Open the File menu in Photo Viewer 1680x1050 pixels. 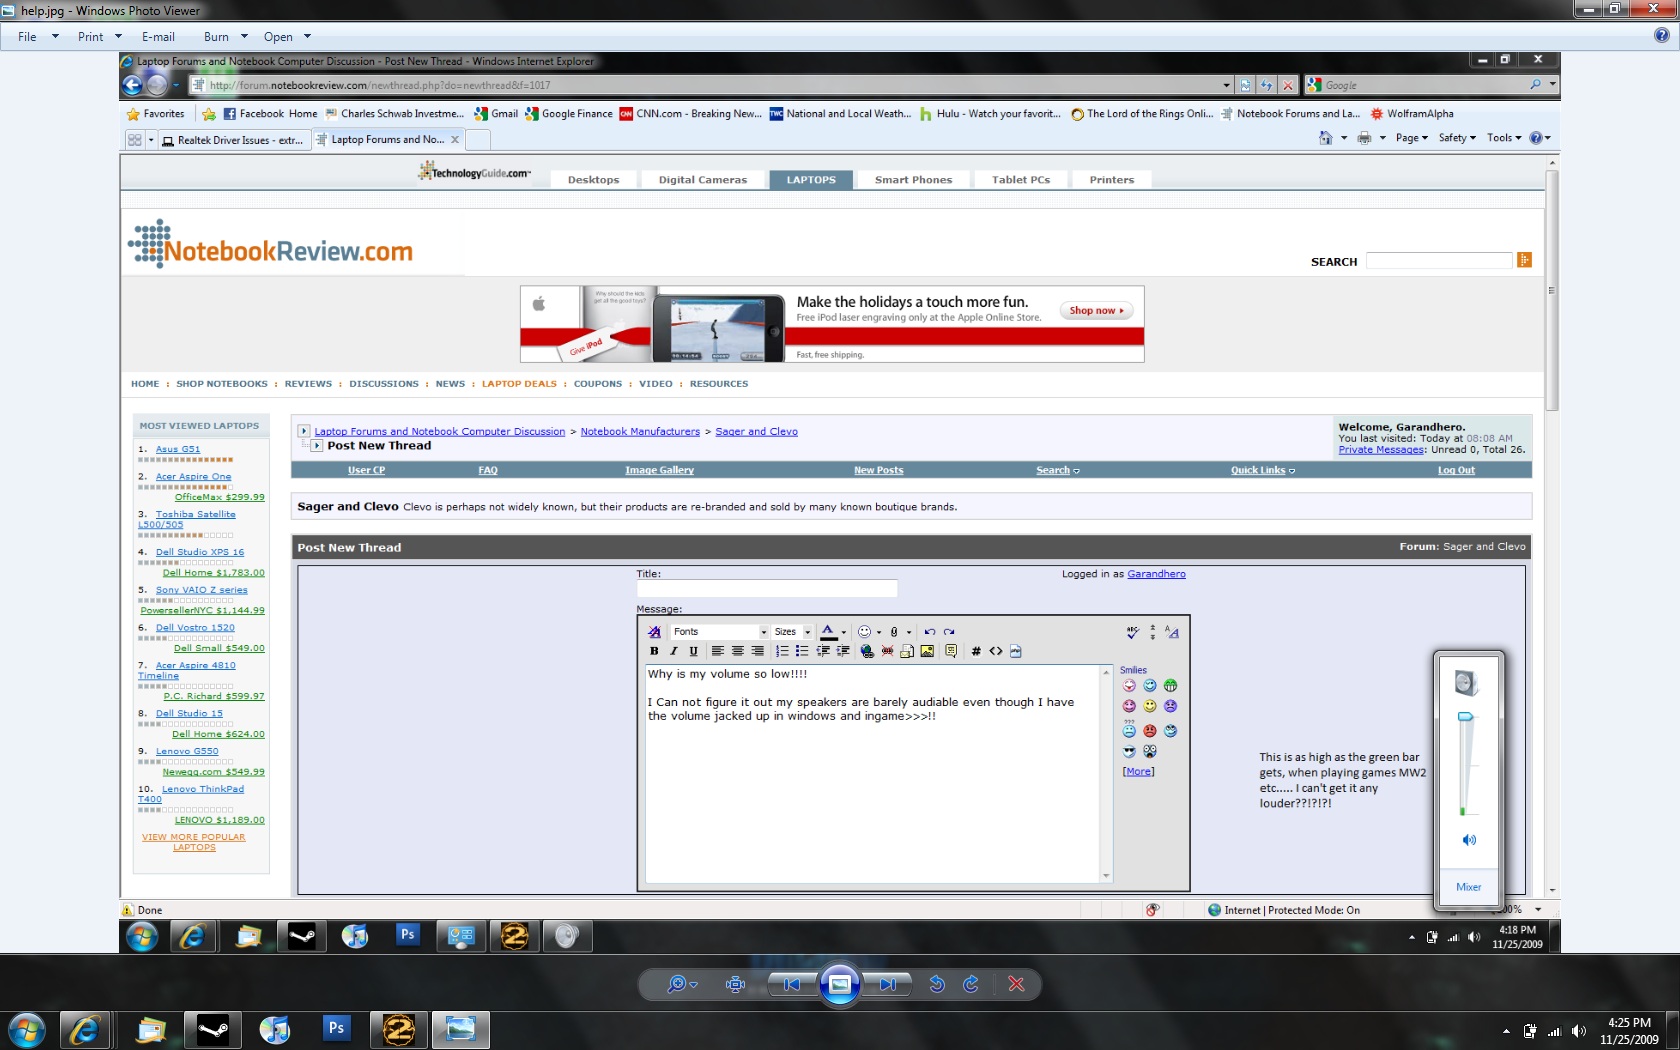(38, 37)
